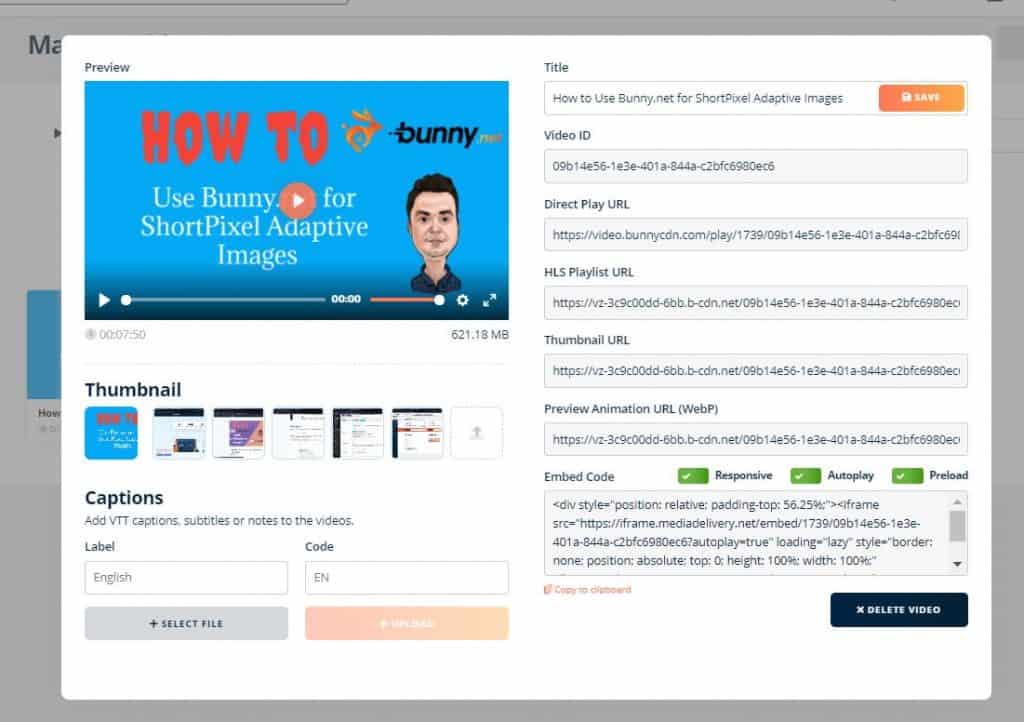The width and height of the screenshot is (1024, 722).
Task: Click the upload custom thumbnail icon
Action: (476, 433)
